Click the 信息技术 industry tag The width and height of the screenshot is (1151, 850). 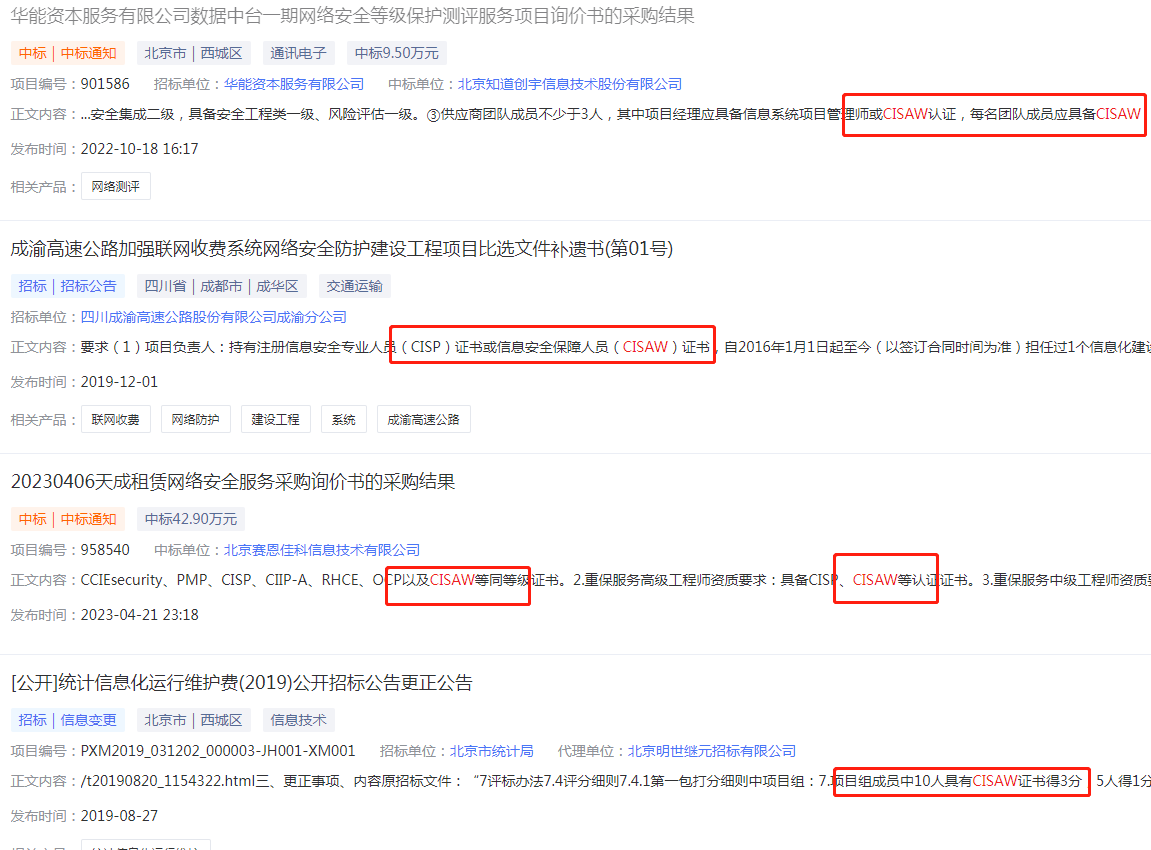coord(298,720)
